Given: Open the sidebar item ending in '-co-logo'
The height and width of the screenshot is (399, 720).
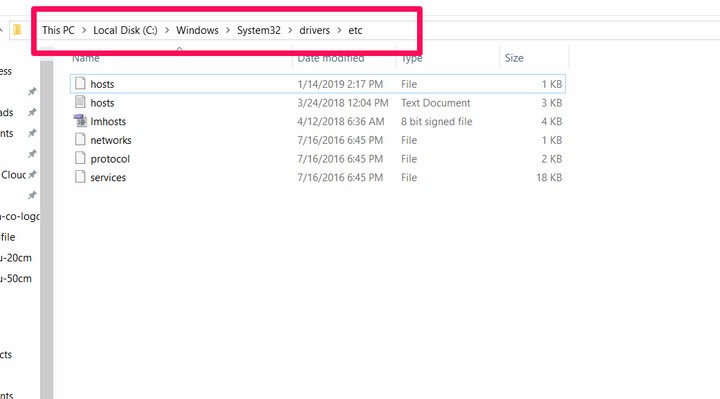Looking at the screenshot, I should (x=19, y=216).
